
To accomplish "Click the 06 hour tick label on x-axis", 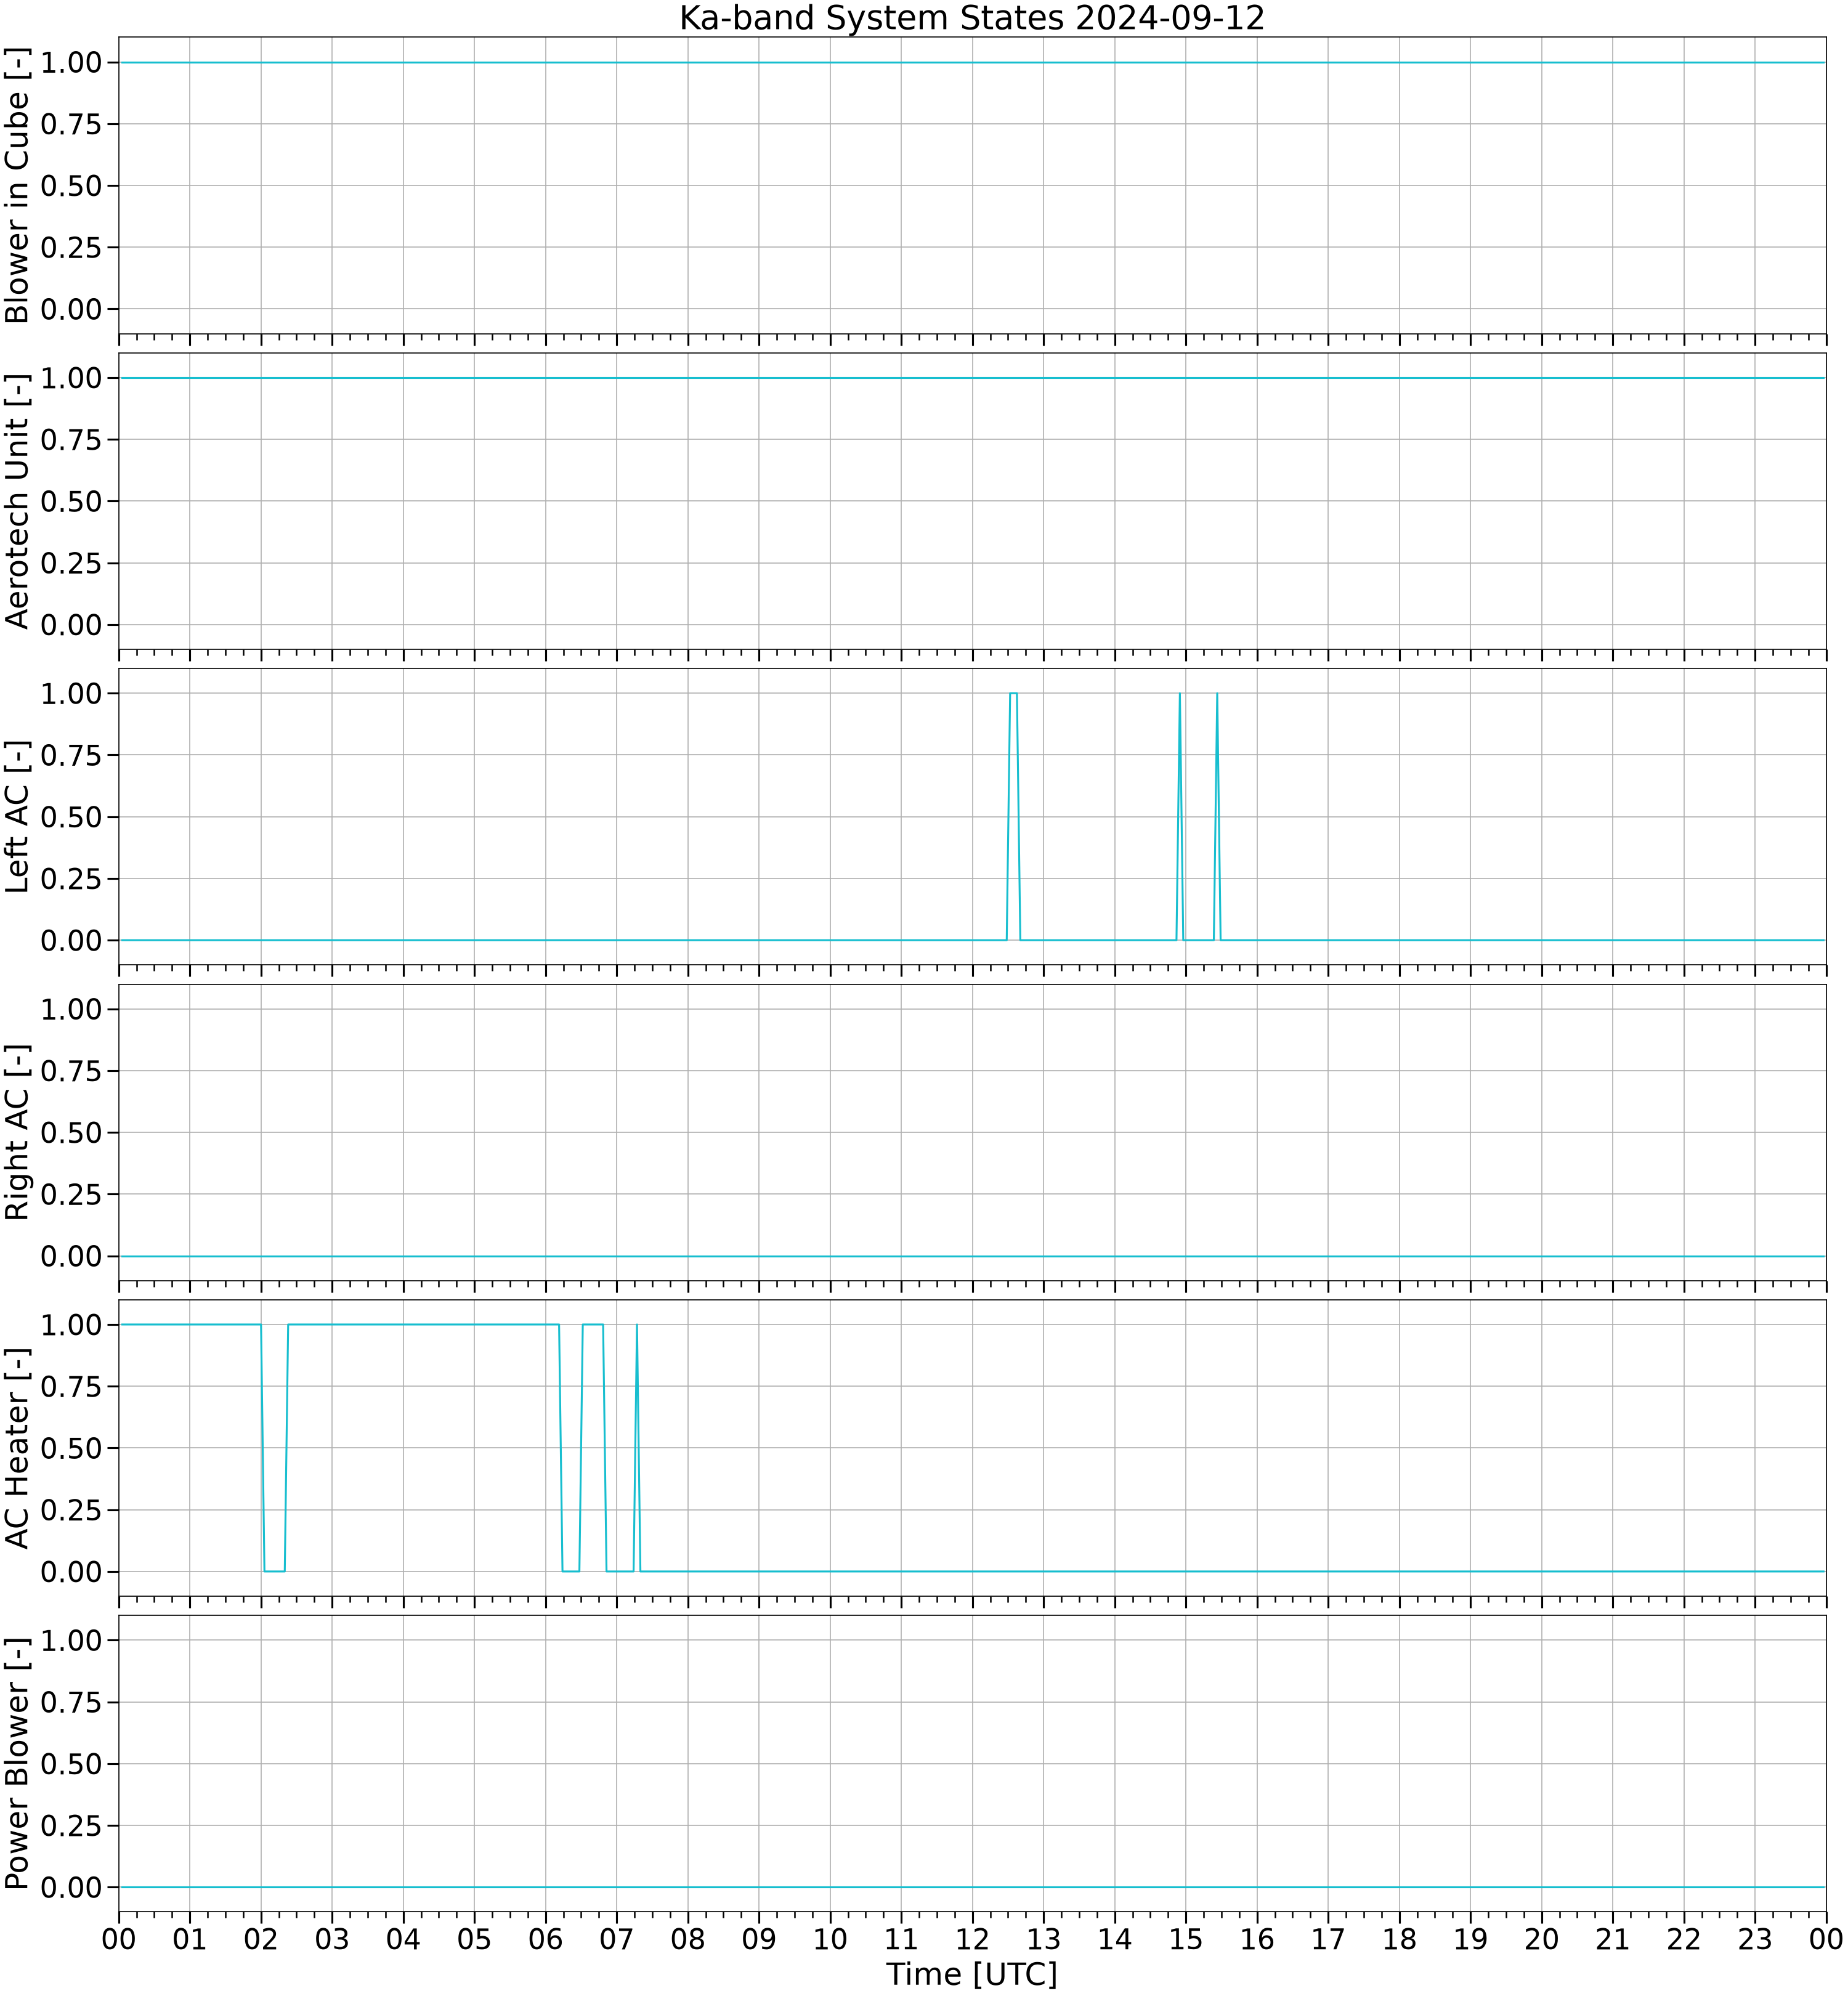I will point(545,1939).
